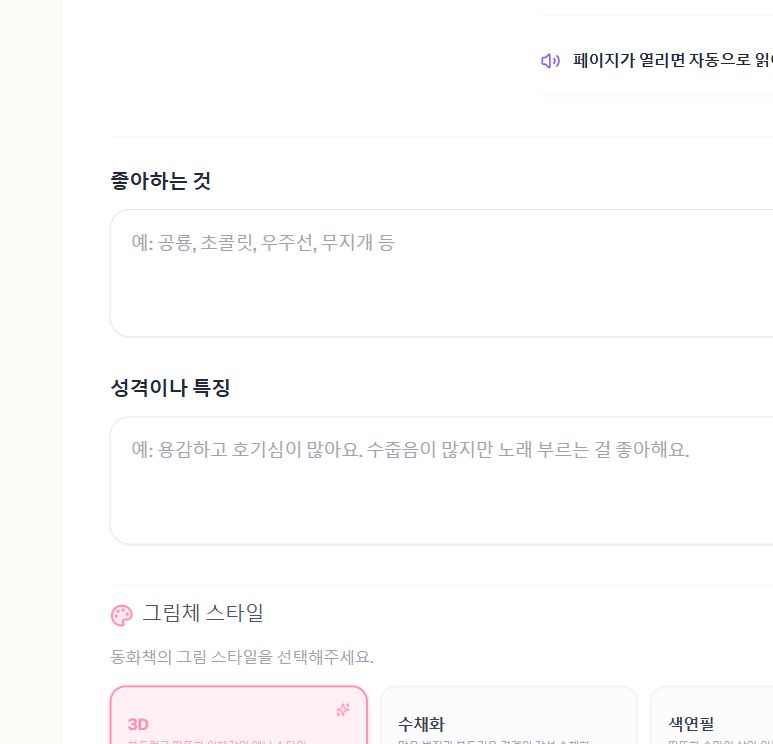Click the pink description under 3D
This screenshot has width=773, height=744.
pyautogui.click(x=217, y=741)
